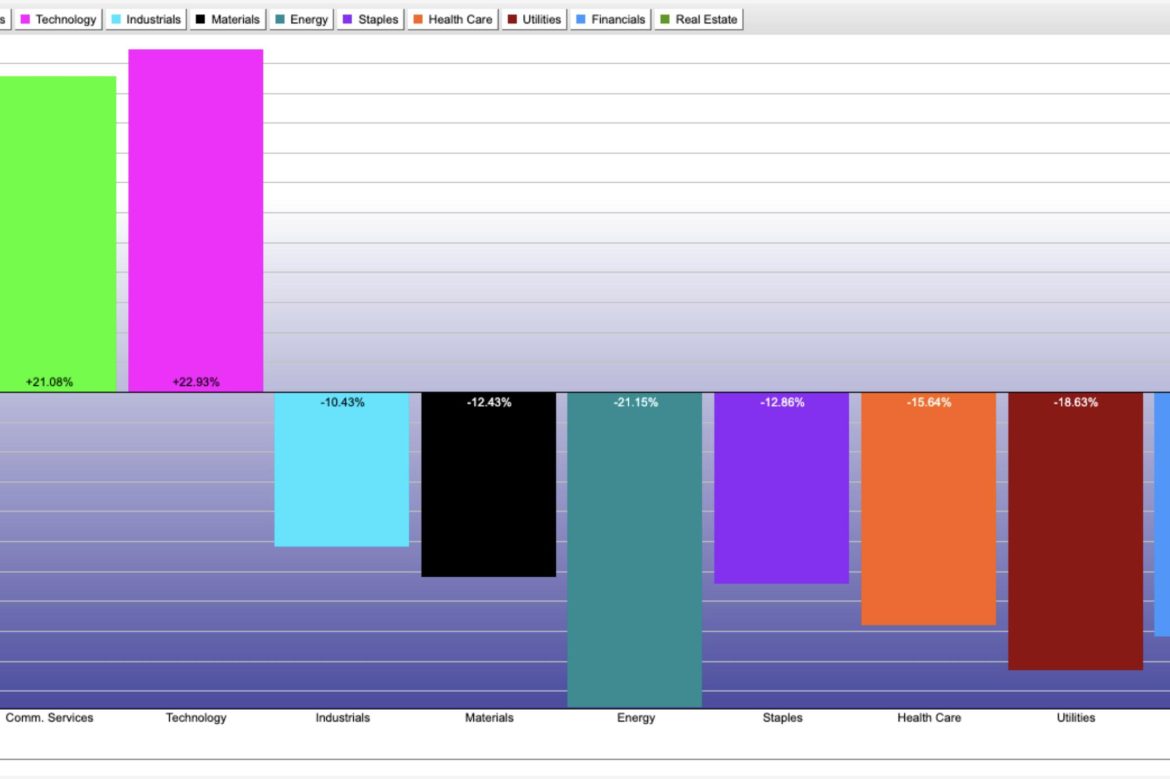
Task: Toggle the Real Estate legend button
Action: (x=698, y=19)
